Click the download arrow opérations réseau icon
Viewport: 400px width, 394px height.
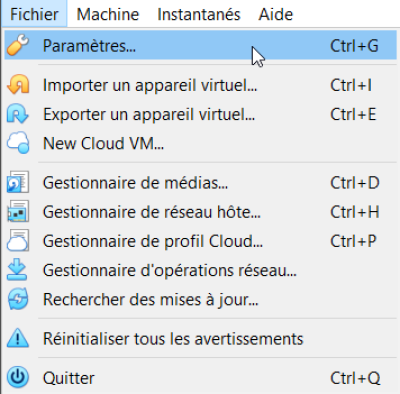pos(17,269)
